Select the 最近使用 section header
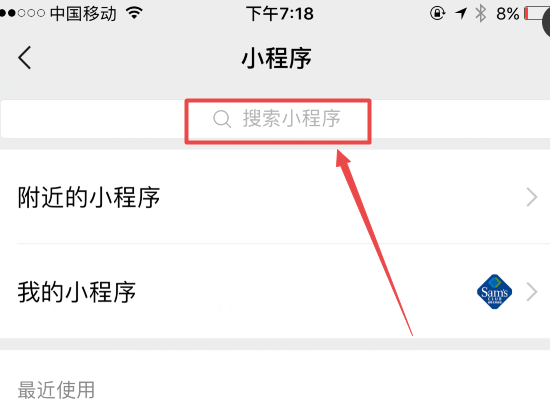Viewport: 550px width, 406px height. pos(56,390)
